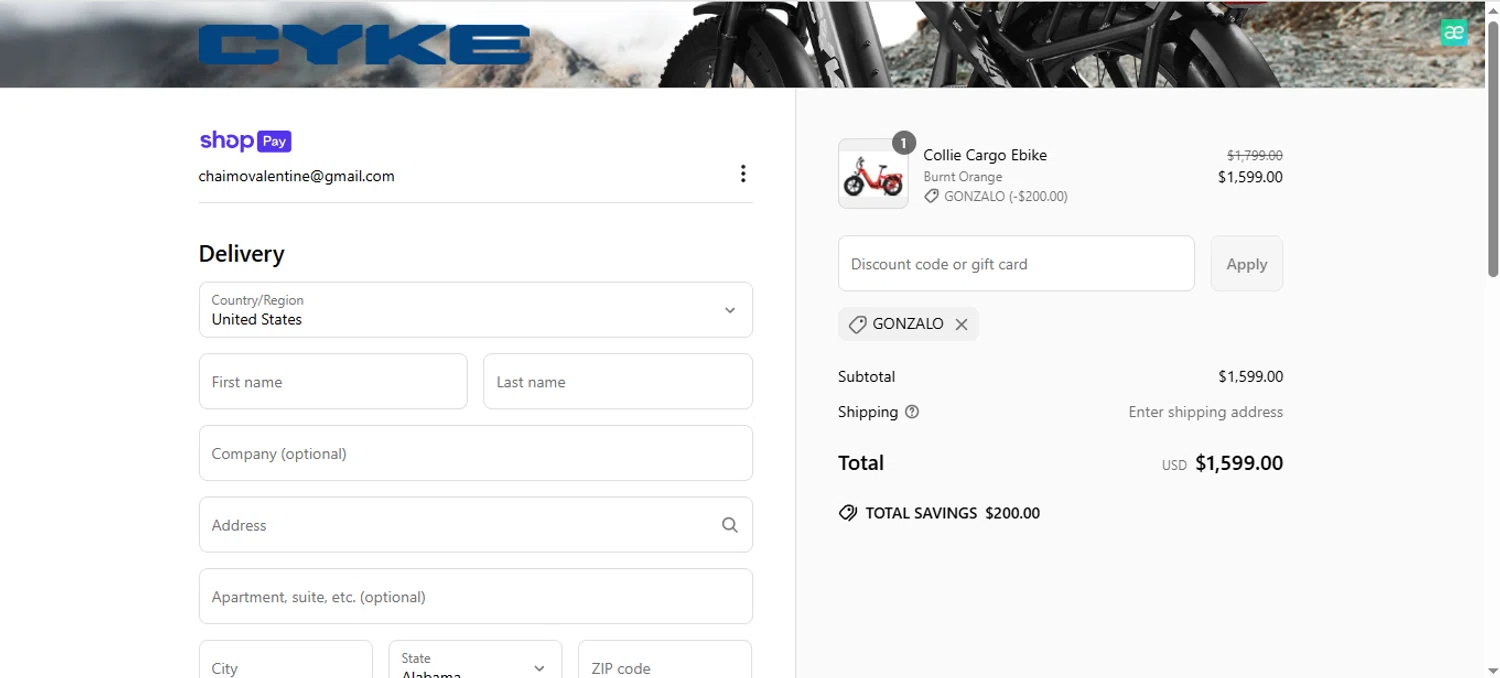This screenshot has width=1500, height=678.
Task: Open the State dropdown
Action: click(x=475, y=660)
